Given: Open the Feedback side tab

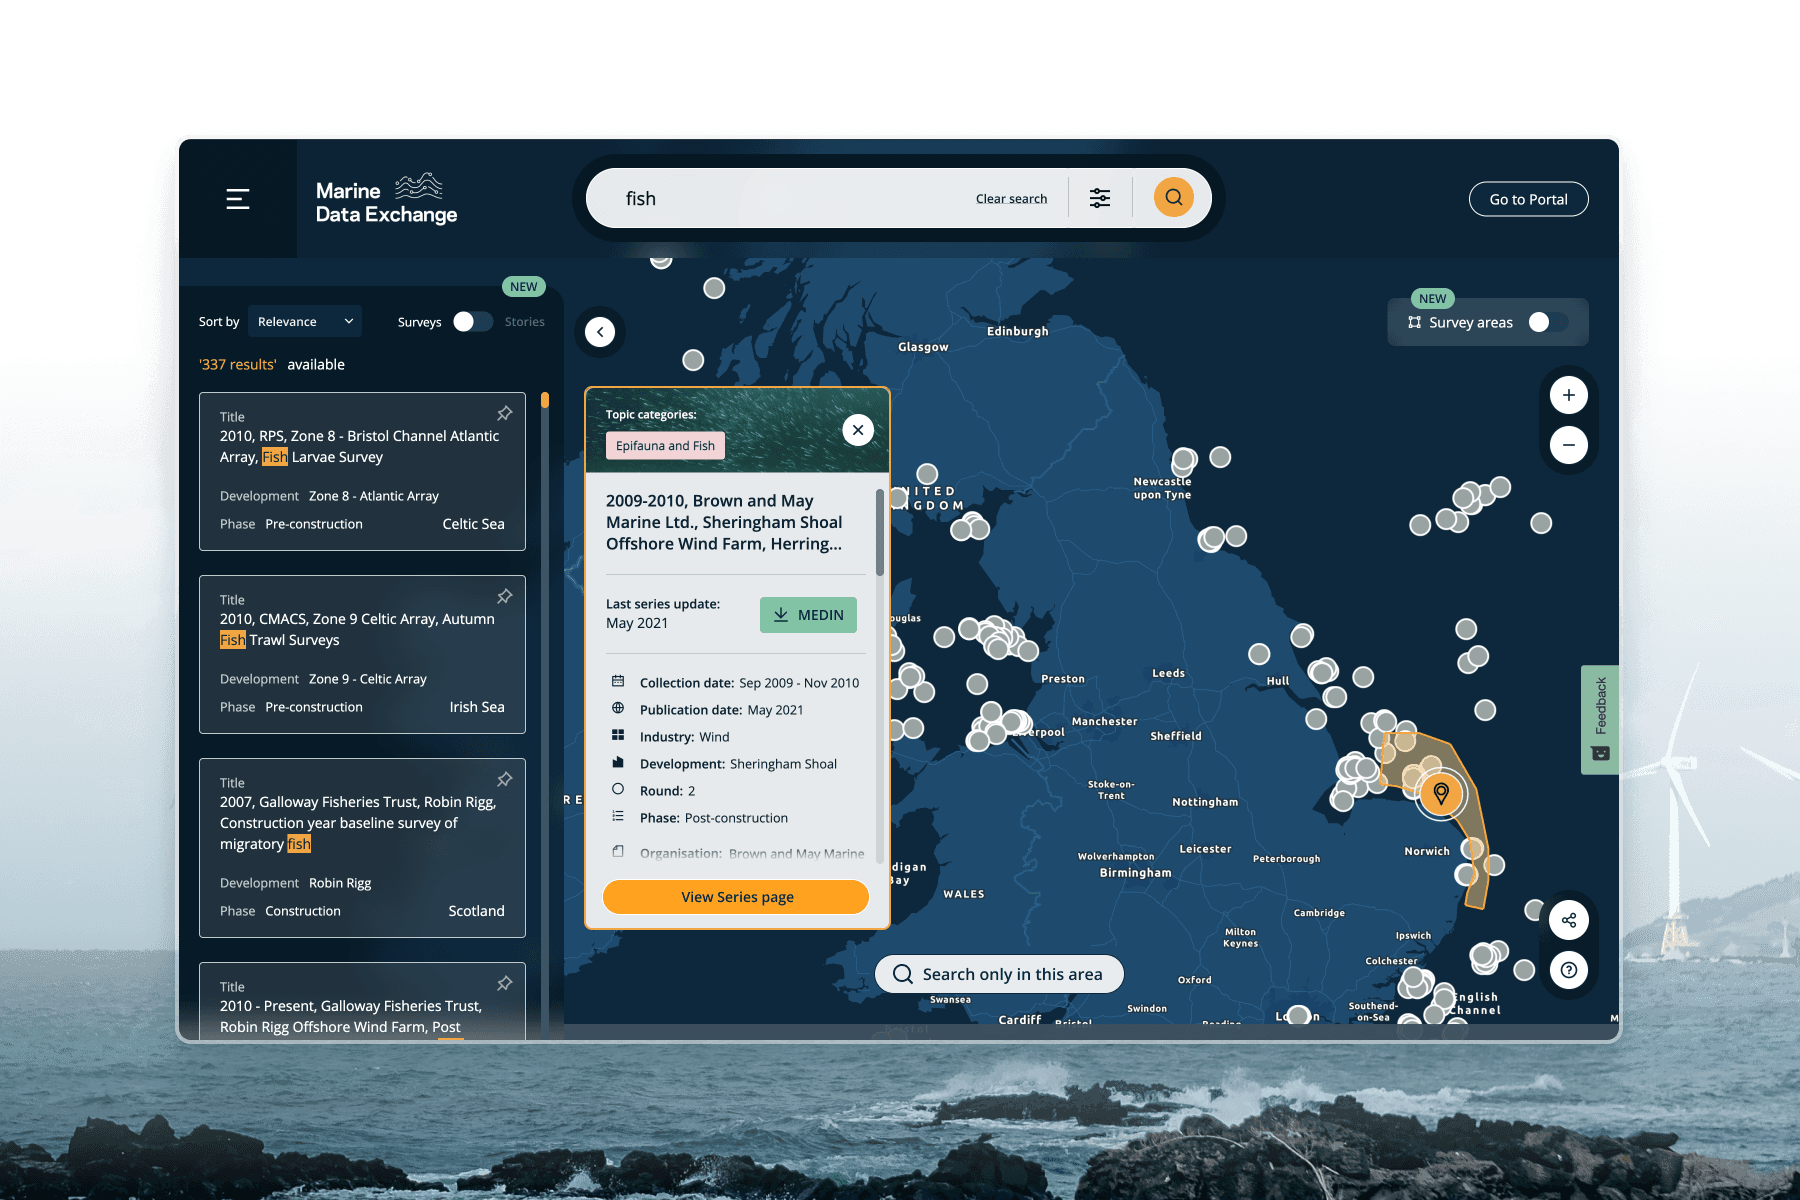Looking at the screenshot, I should coord(1600,719).
